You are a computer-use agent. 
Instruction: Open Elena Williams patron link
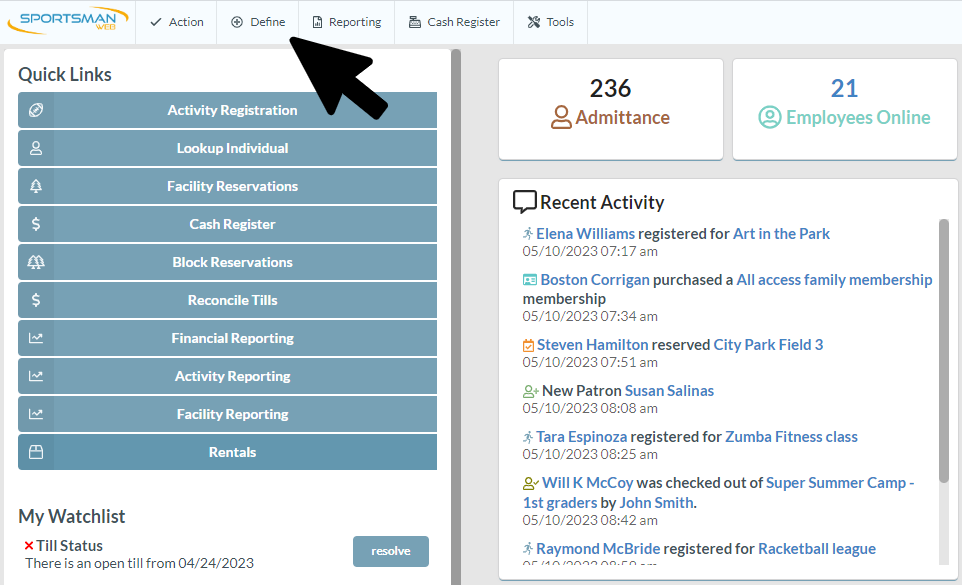point(585,234)
